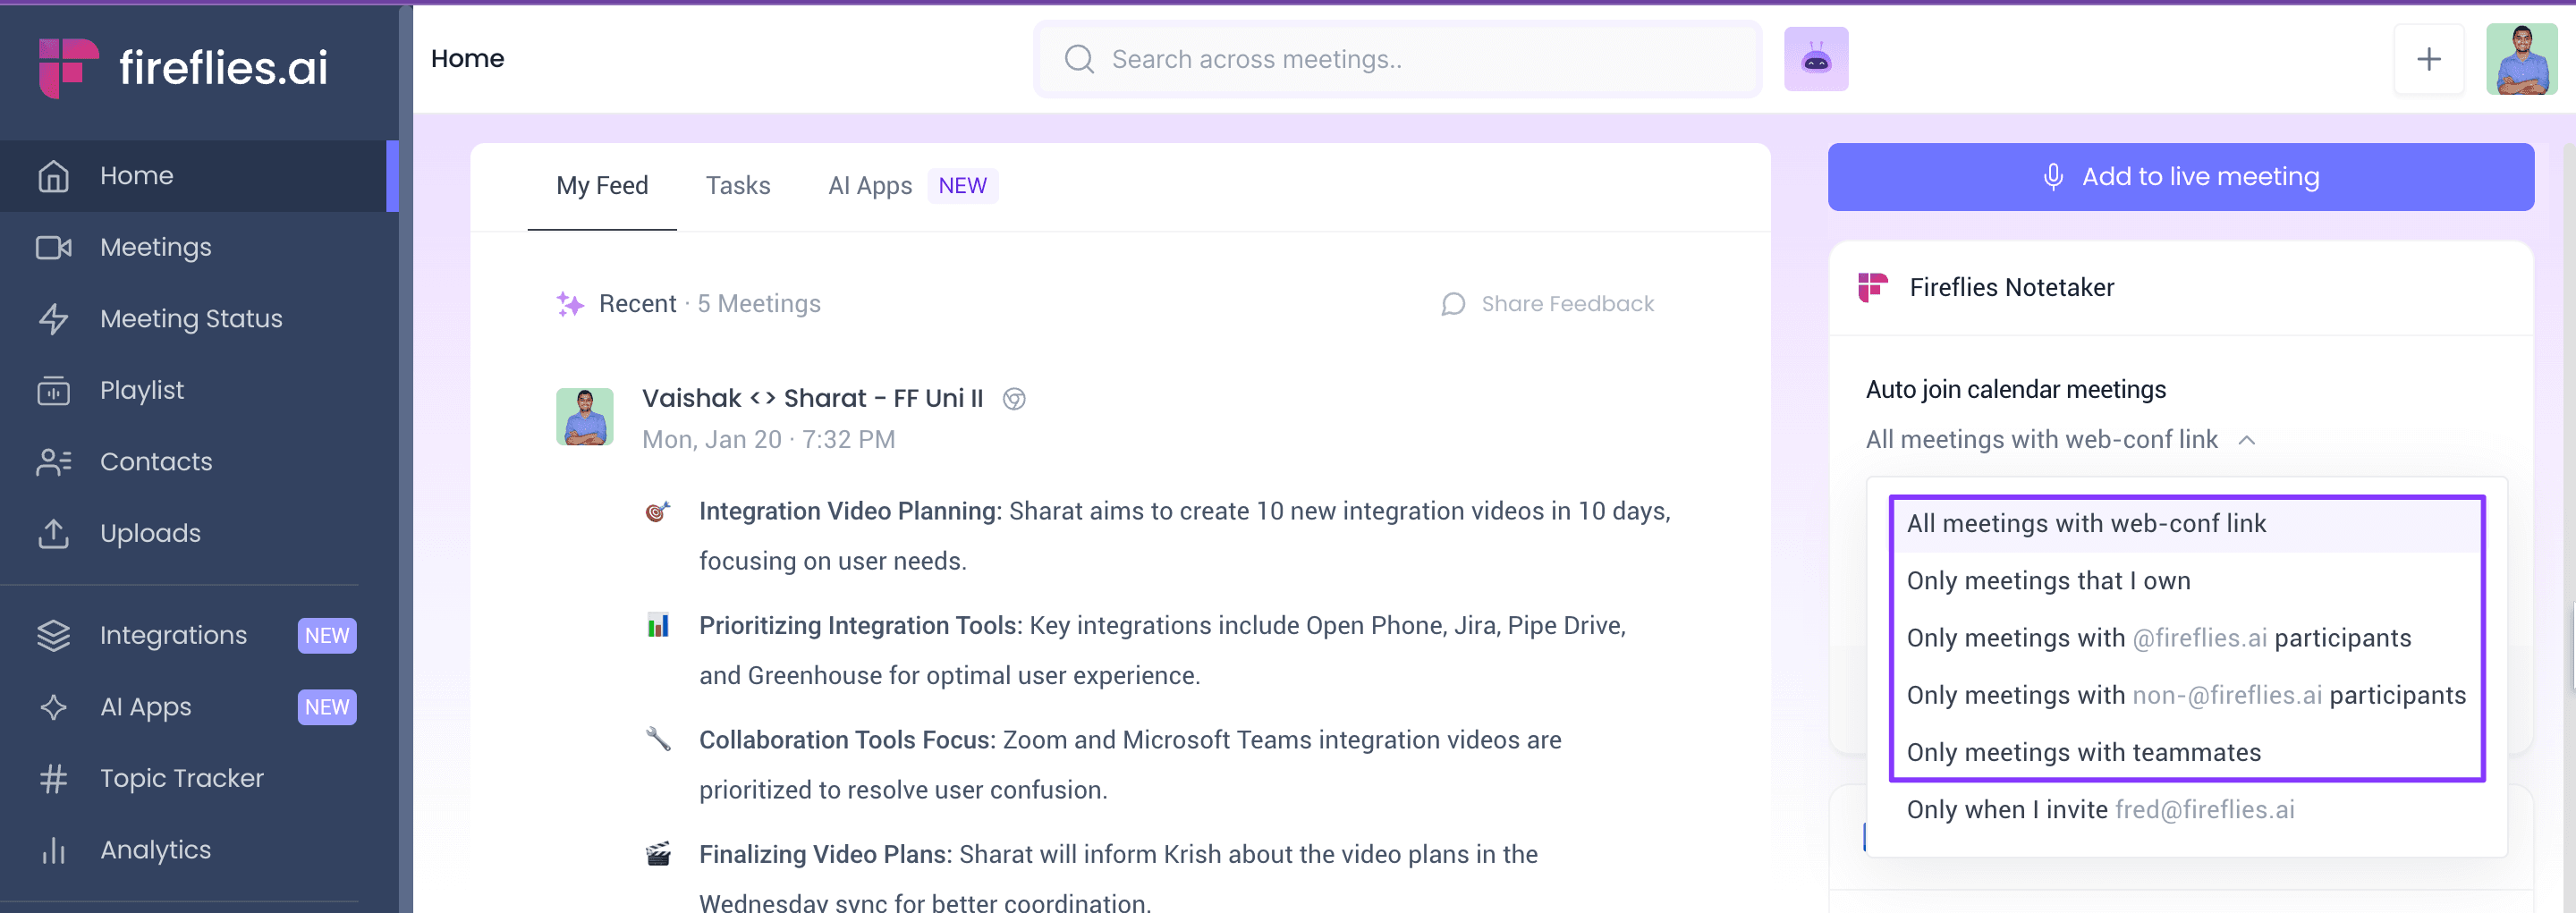Click the NEW badge next to AI Apps tab
This screenshot has height=913, width=2576.
click(962, 186)
